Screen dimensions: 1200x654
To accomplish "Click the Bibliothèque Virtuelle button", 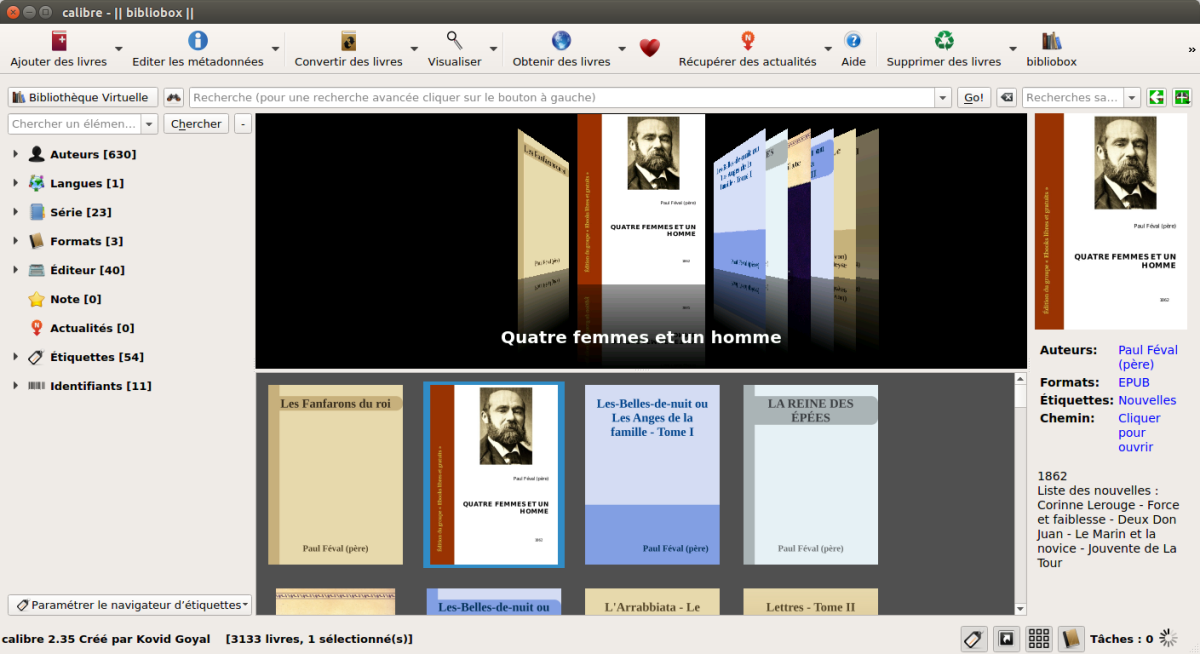I will [83, 97].
